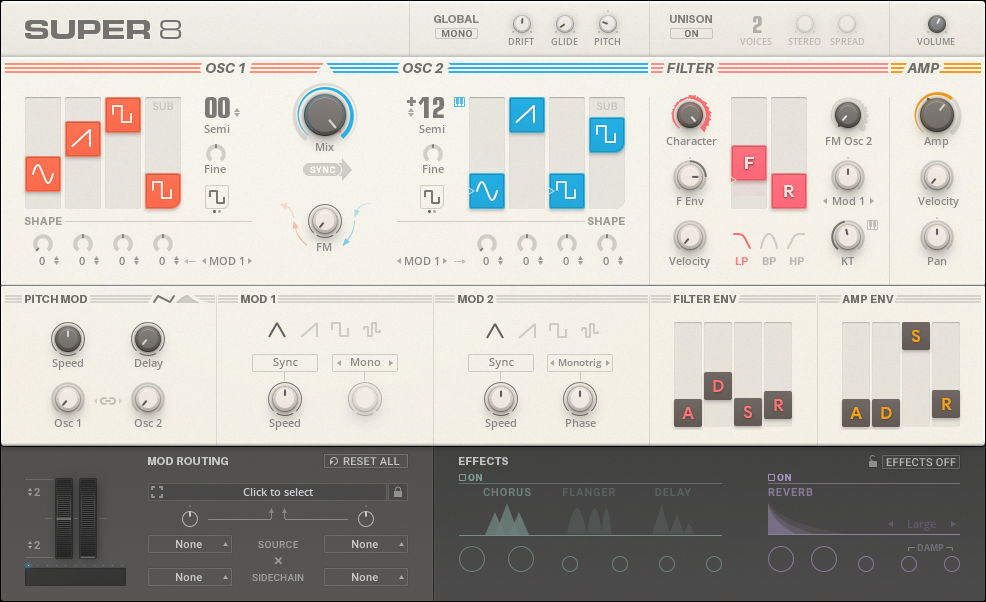Select the FILTER section header
This screenshot has height=602, width=986.
point(690,68)
